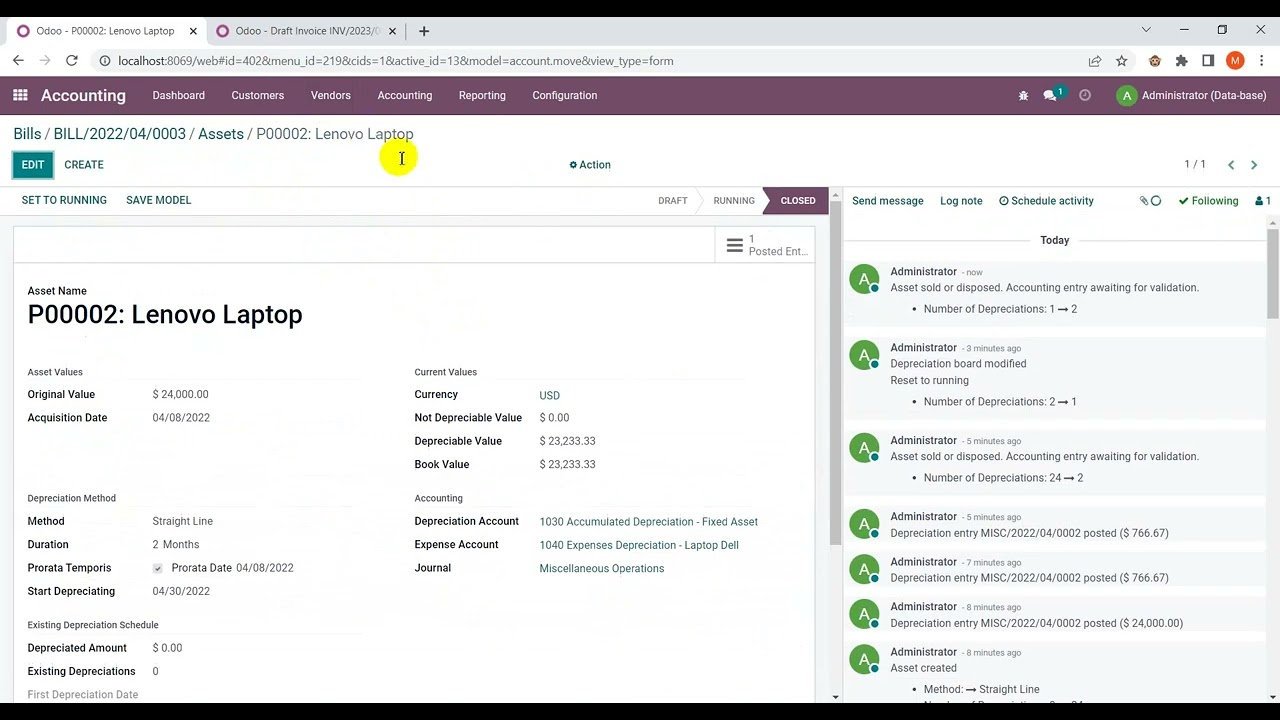
Task: Toggle the Following subscription button
Action: [1208, 201]
